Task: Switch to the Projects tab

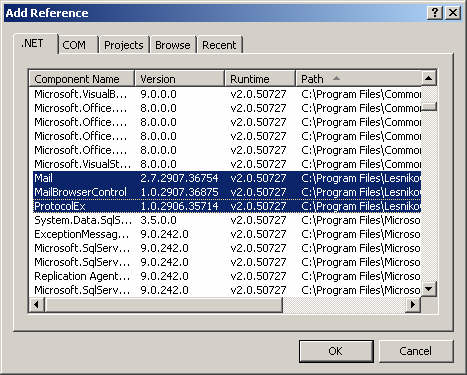Action: point(124,45)
